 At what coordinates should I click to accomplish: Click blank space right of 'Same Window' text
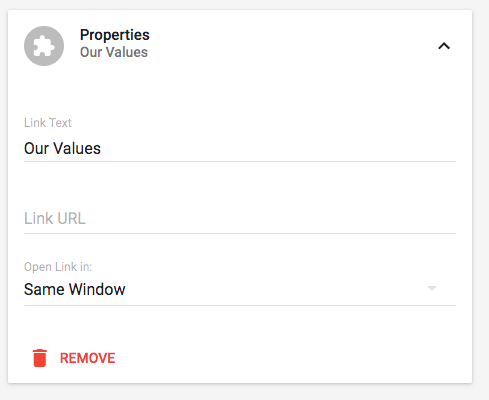273,289
